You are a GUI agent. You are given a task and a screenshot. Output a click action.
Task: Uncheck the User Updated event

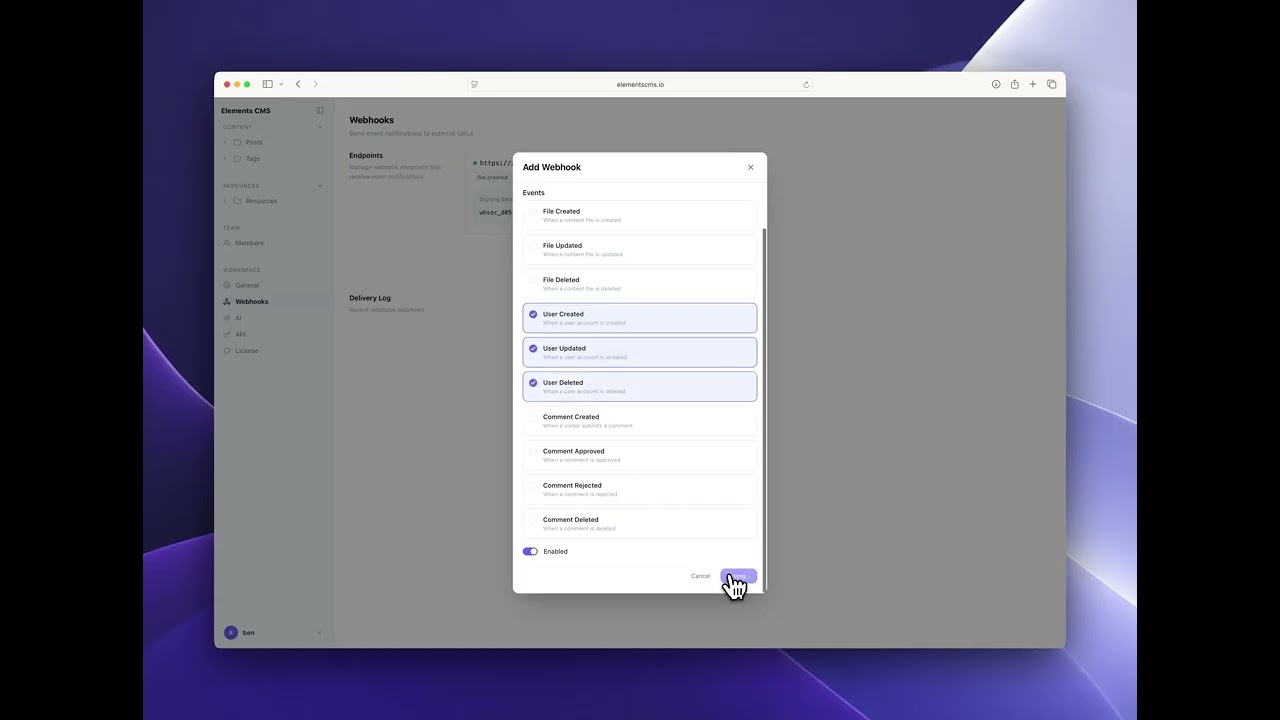[x=640, y=352]
